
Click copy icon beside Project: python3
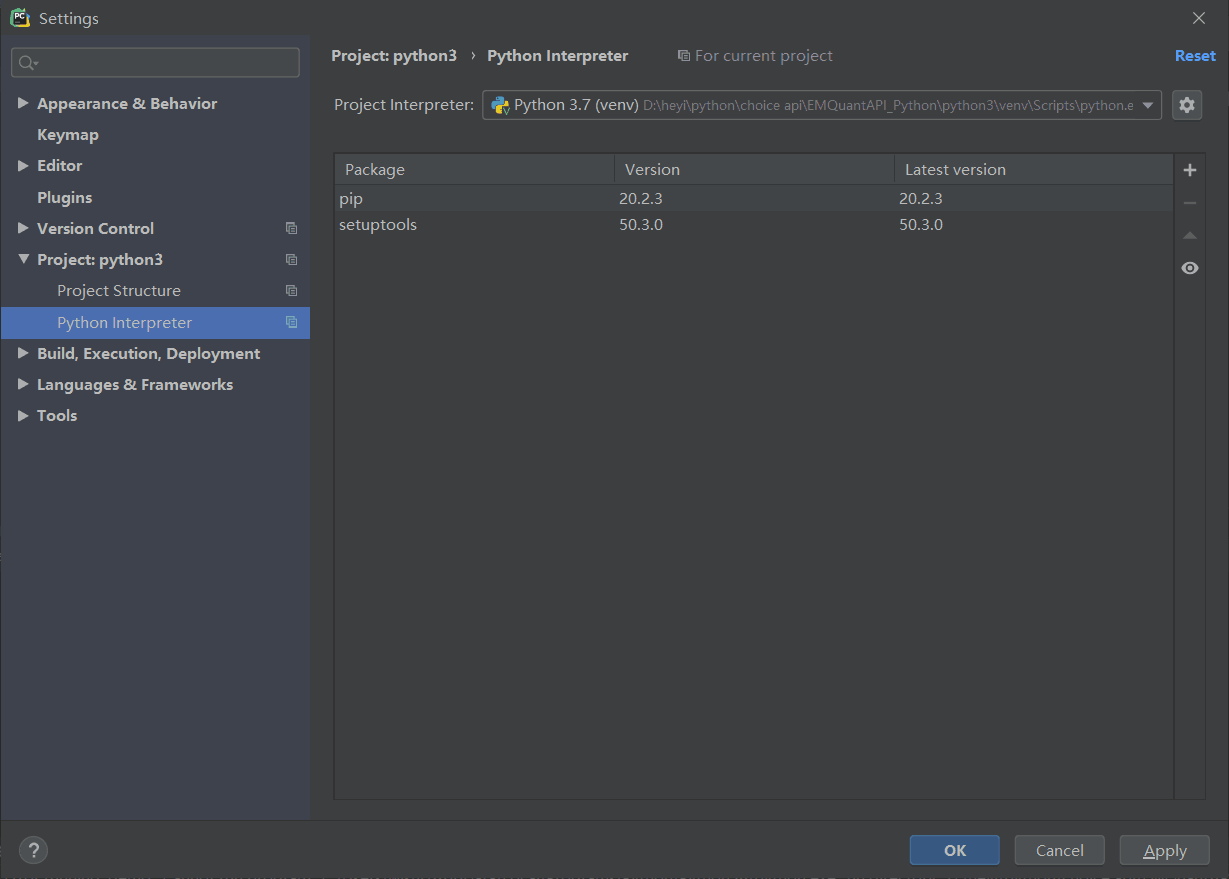coord(291,259)
